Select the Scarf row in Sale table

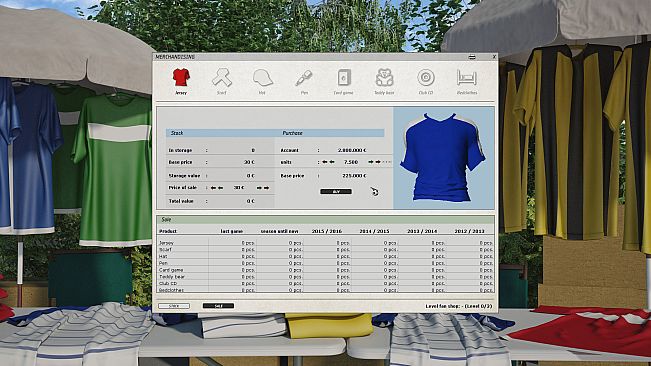coord(326,250)
